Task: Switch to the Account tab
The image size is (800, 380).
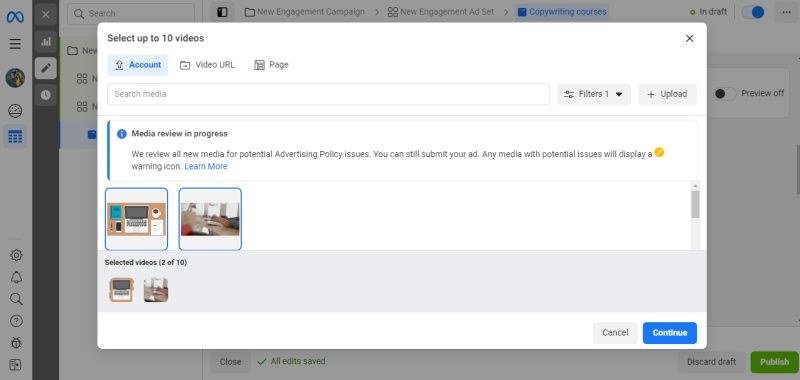Action: pos(138,65)
